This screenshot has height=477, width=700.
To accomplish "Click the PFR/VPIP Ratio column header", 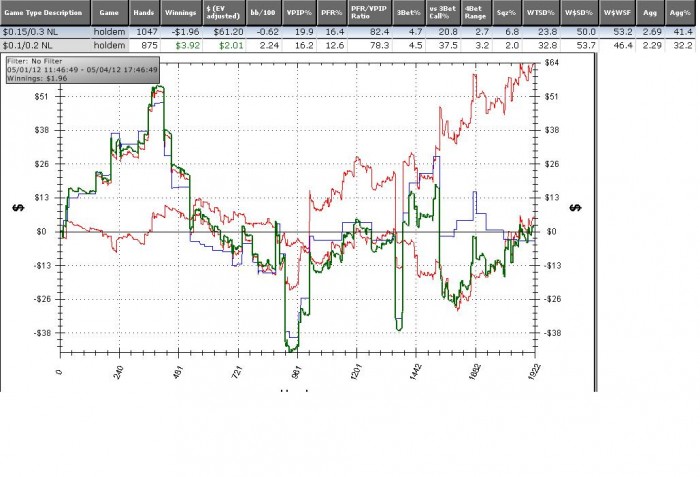I will coord(370,13).
